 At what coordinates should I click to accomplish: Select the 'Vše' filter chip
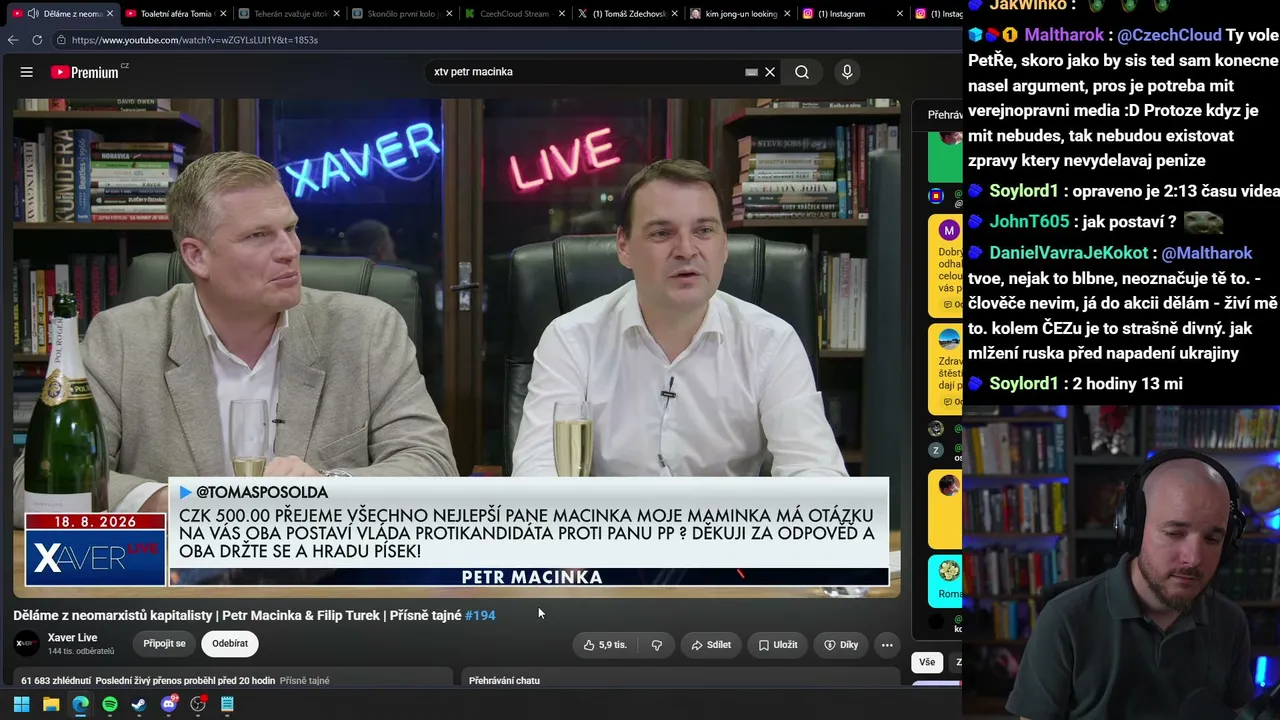tap(927, 662)
